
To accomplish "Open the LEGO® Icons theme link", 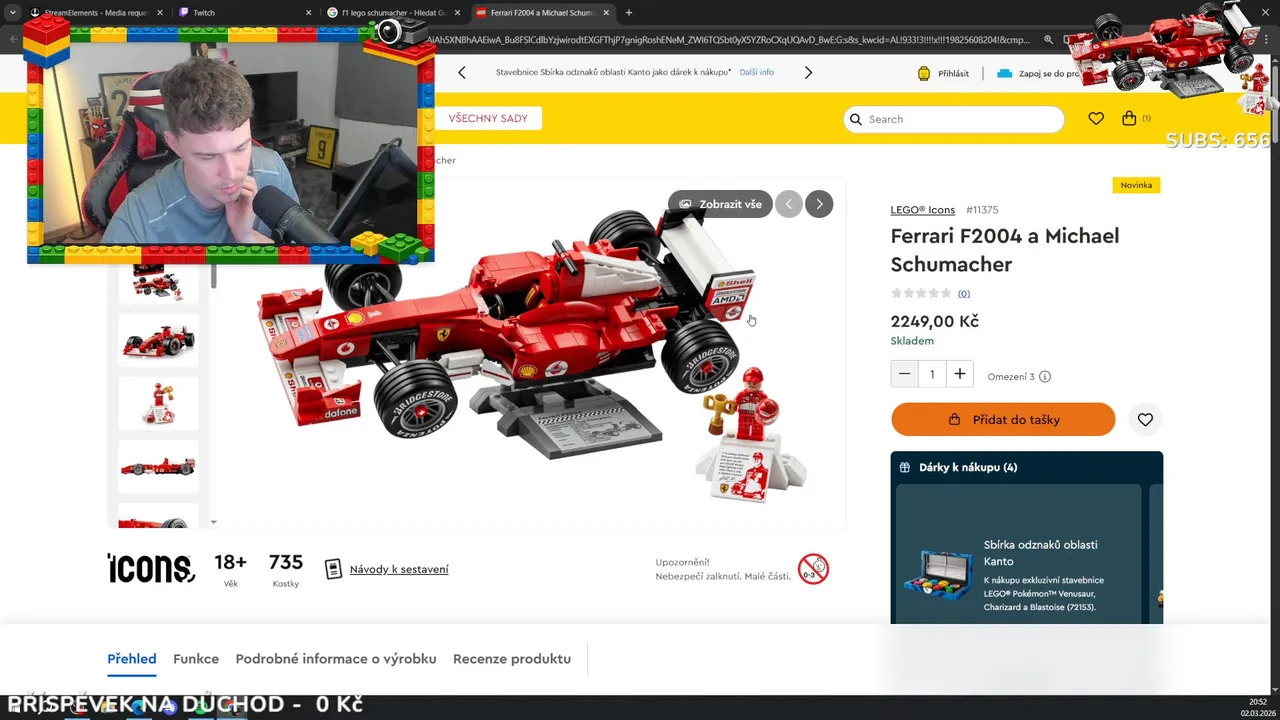I will point(923,210).
